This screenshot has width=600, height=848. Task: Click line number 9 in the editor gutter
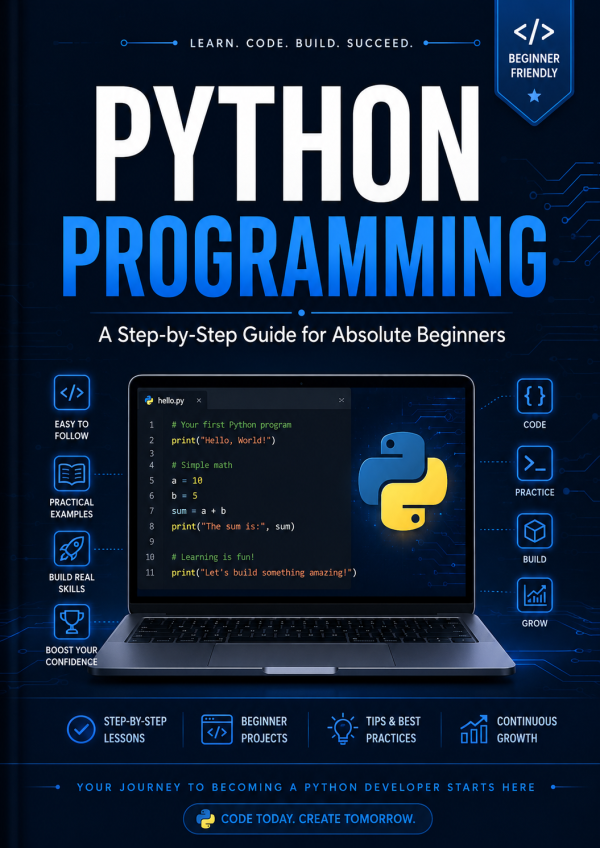(151, 541)
